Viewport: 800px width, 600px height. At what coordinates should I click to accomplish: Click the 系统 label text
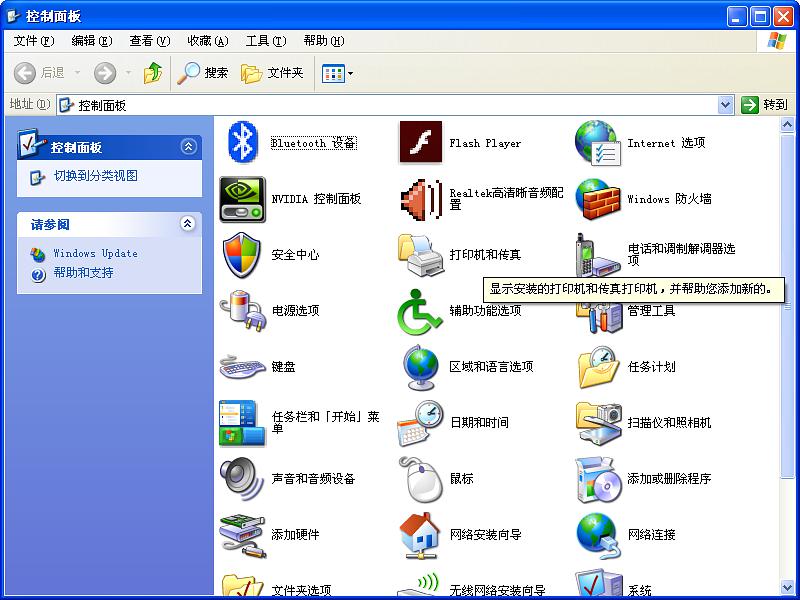click(x=639, y=591)
